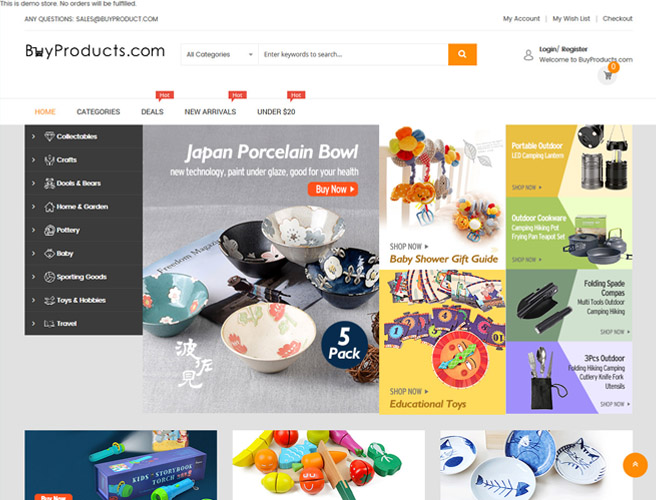Go to the New Arrivals tab

tap(210, 112)
